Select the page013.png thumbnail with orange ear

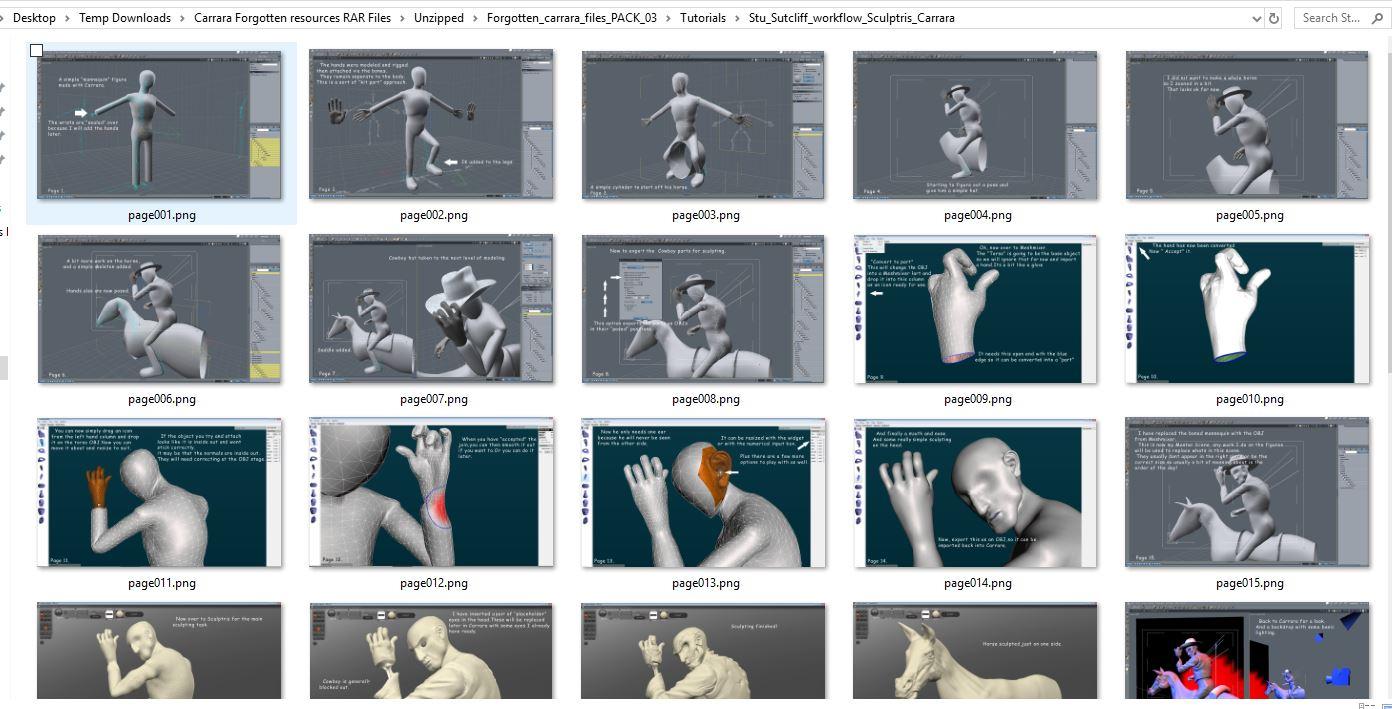[703, 492]
